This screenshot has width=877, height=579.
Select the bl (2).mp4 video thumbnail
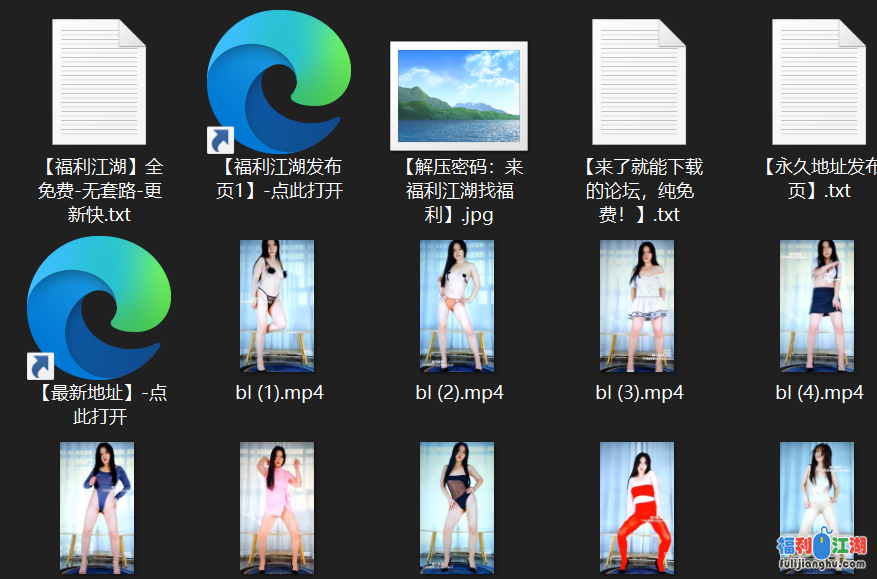[x=457, y=305]
